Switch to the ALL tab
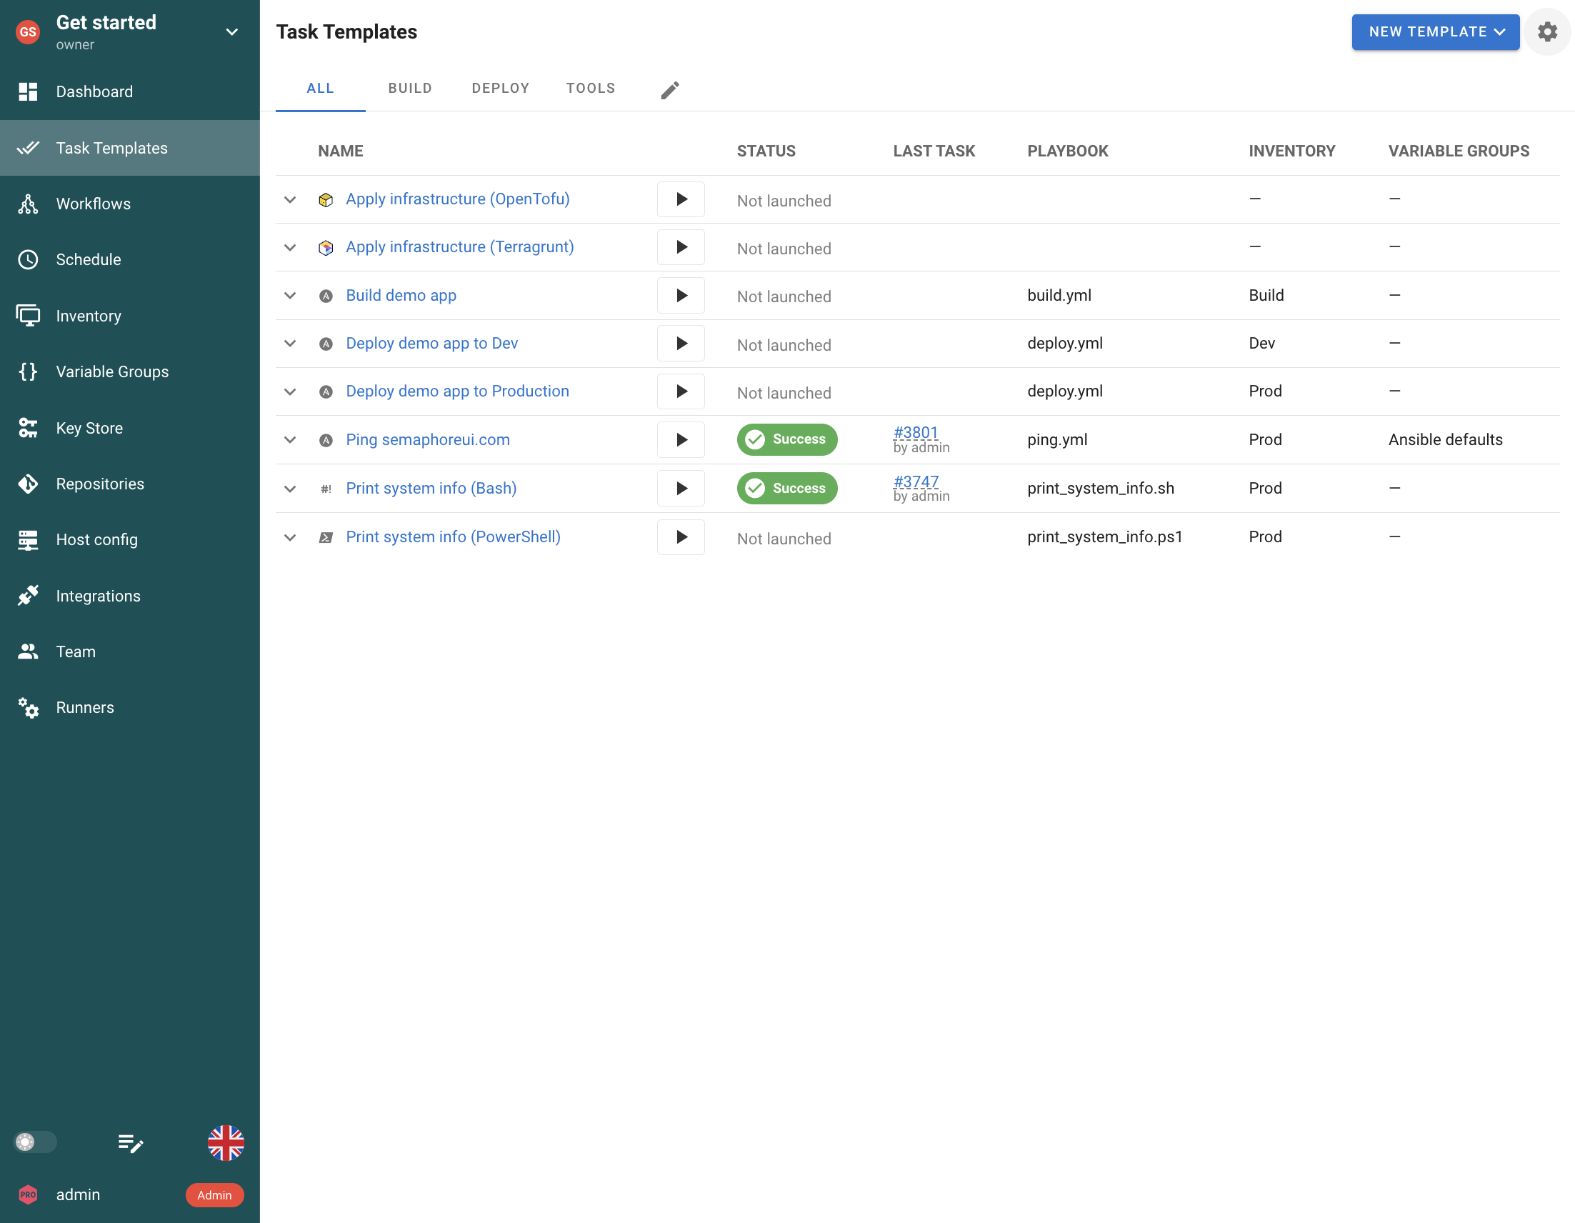Viewport: 1575px width, 1223px height. (320, 89)
